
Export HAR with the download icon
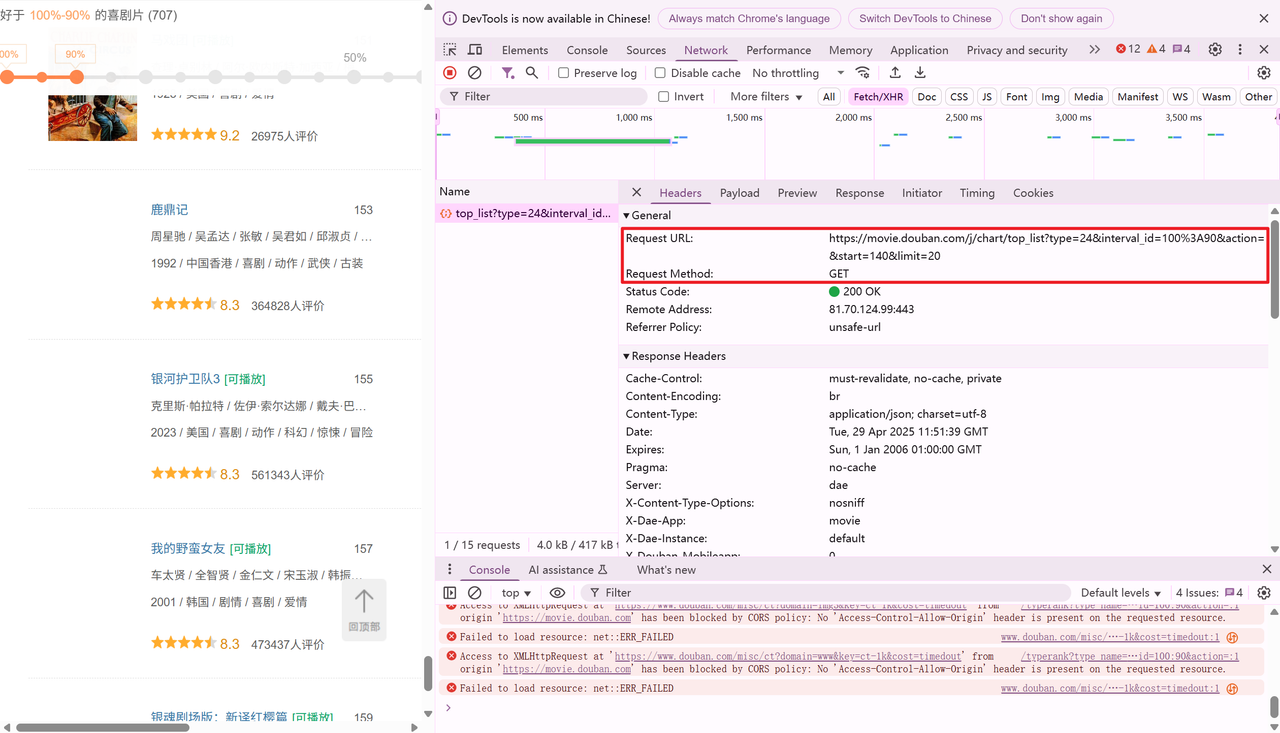click(920, 73)
